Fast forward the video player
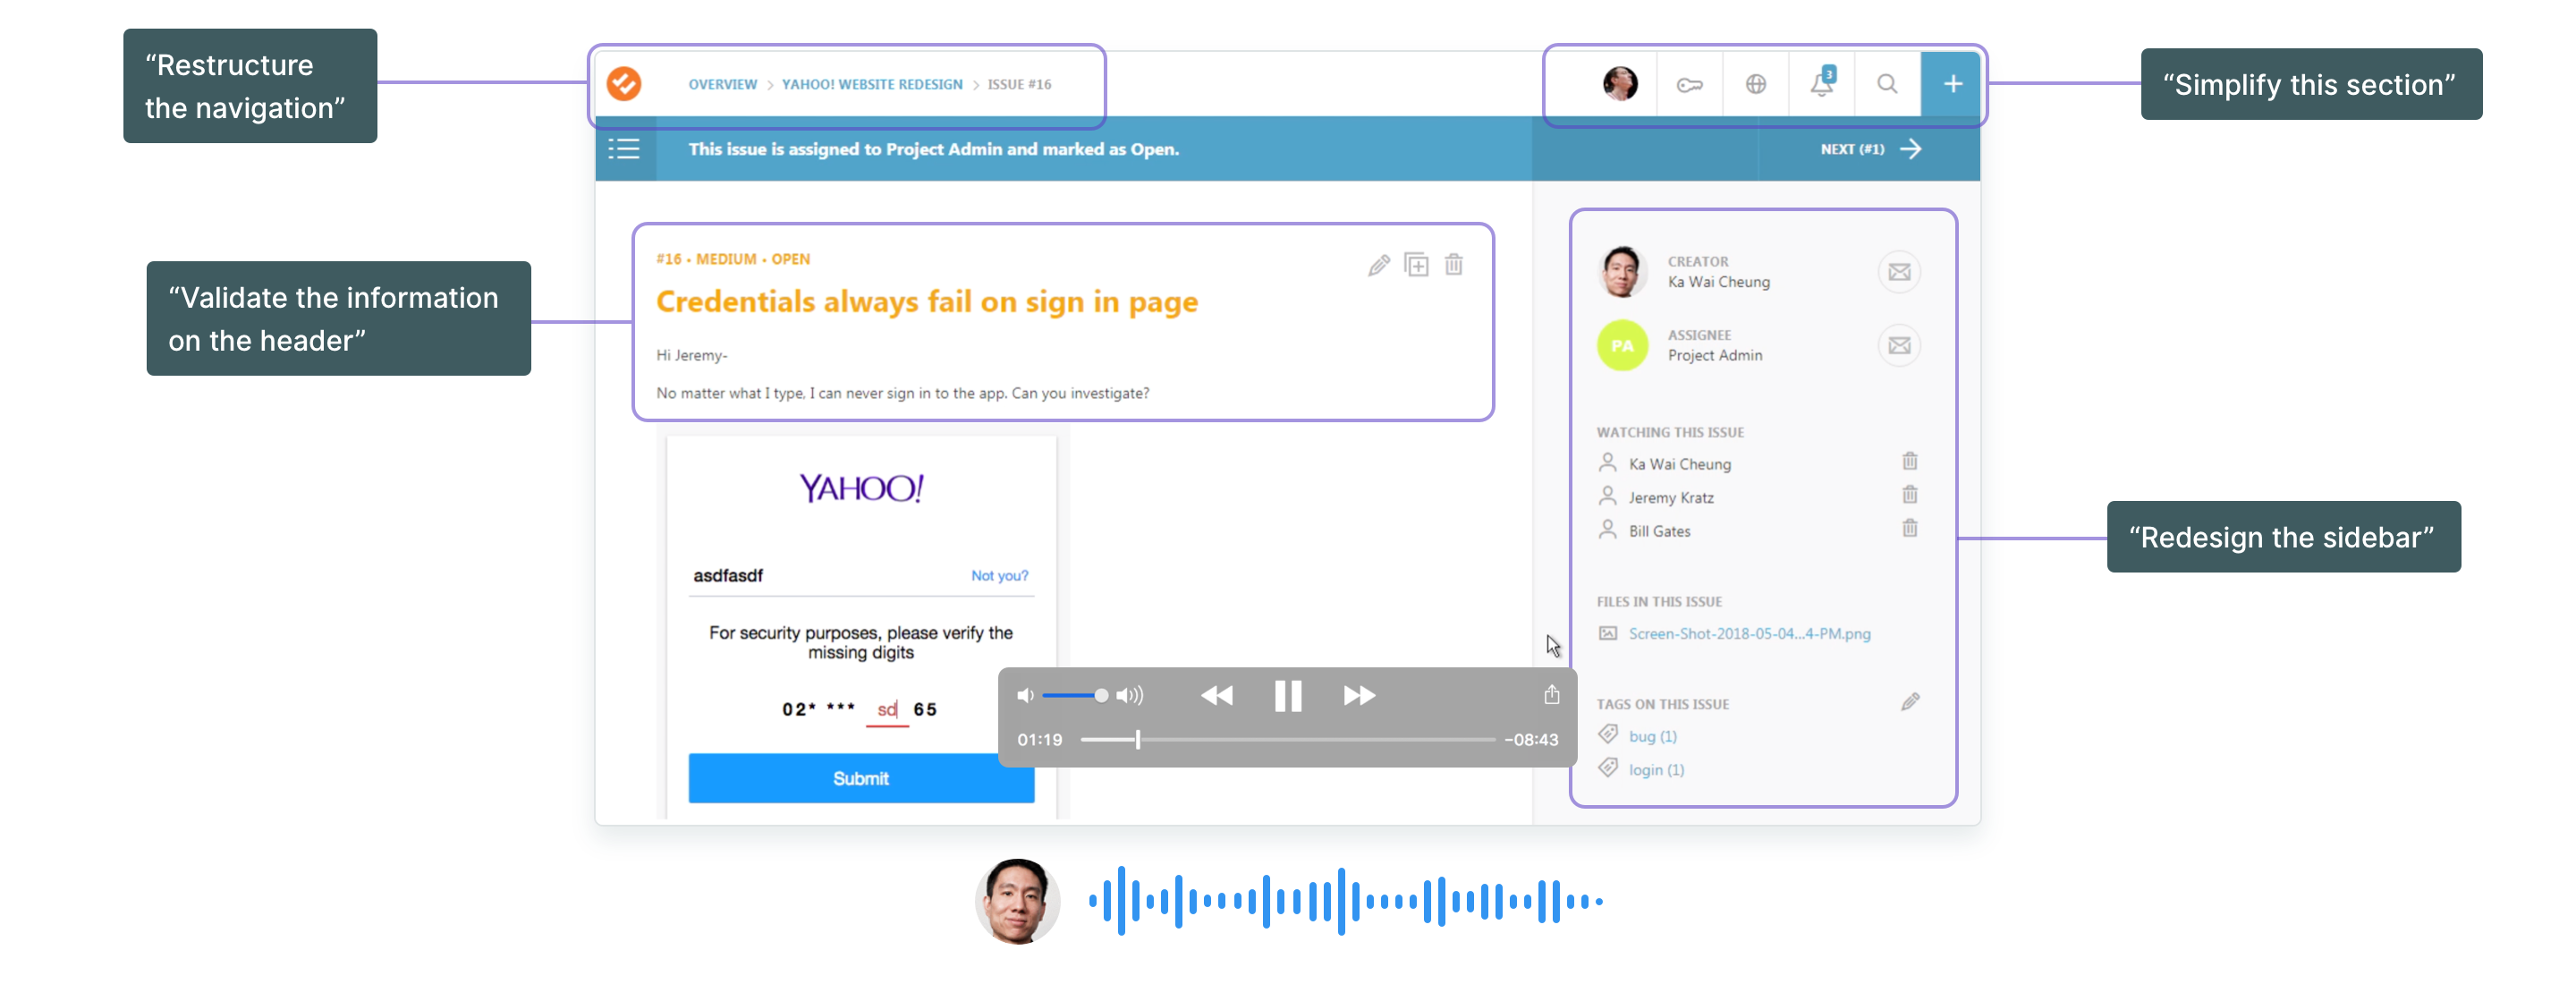This screenshot has height=984, width=2576. click(1358, 696)
